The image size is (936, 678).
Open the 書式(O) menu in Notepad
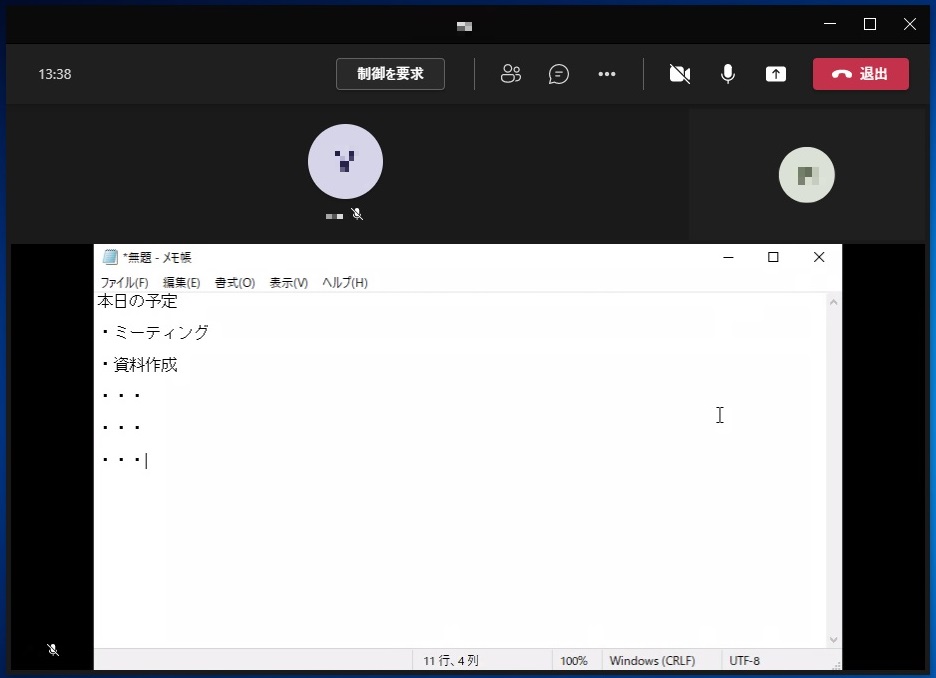click(235, 282)
